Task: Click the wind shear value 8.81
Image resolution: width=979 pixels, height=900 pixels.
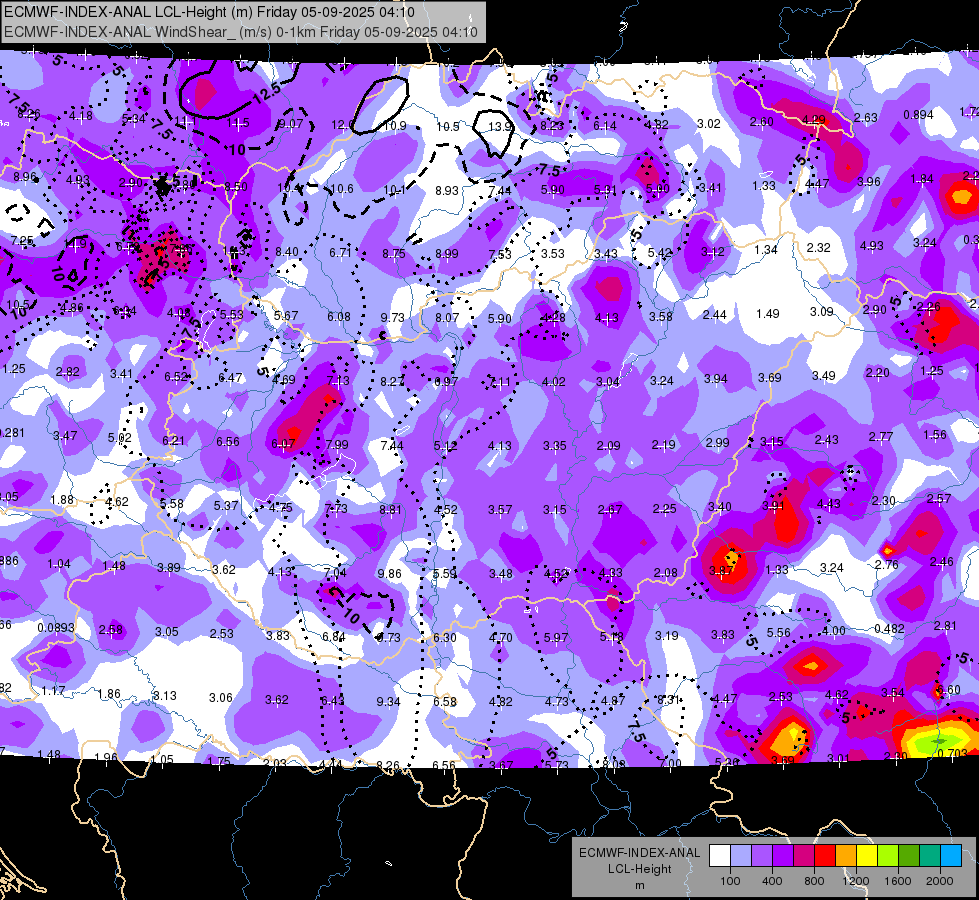Action: click(x=391, y=510)
